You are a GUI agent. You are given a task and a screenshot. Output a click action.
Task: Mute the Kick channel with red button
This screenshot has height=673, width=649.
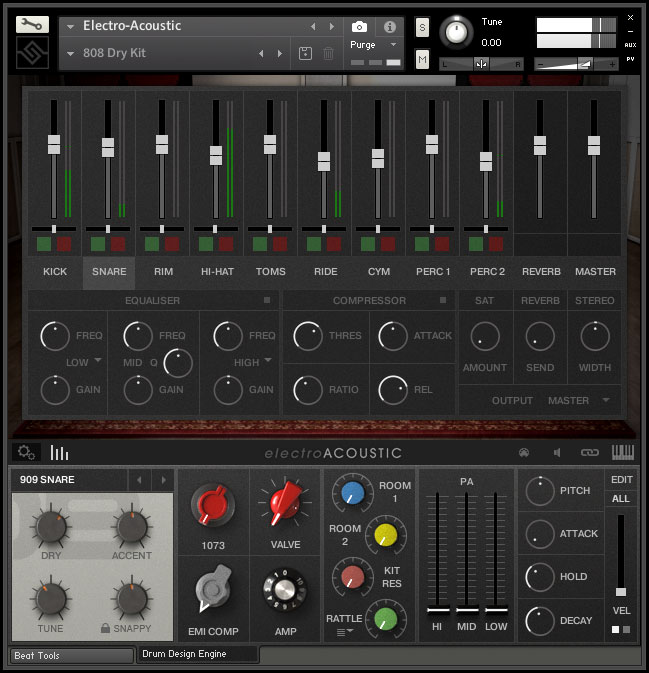(x=65, y=244)
